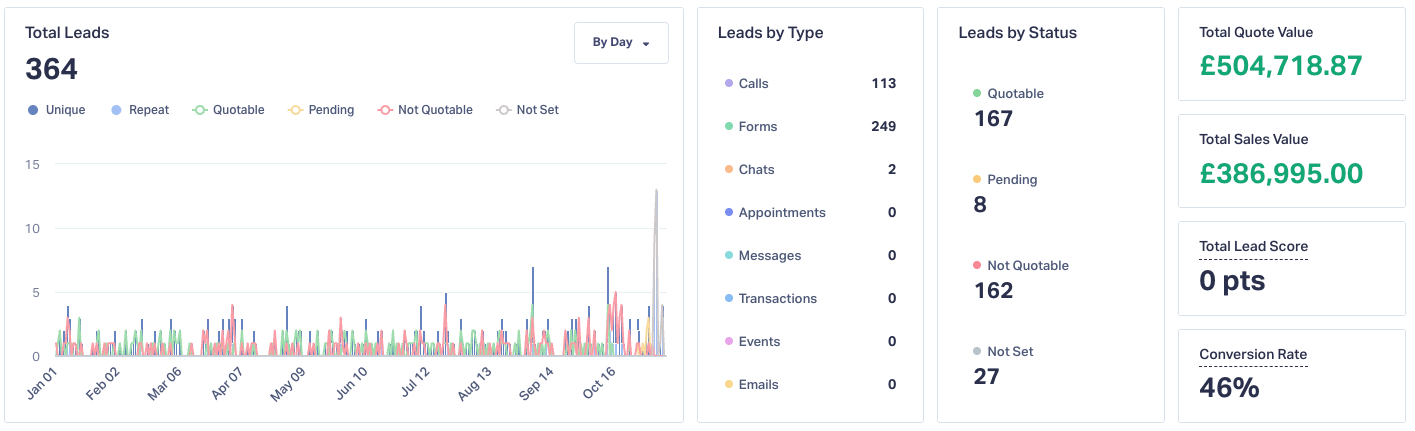Image resolution: width=1415 pixels, height=431 pixels.
Task: Toggle the Unique series in chart legend
Action: (58, 110)
